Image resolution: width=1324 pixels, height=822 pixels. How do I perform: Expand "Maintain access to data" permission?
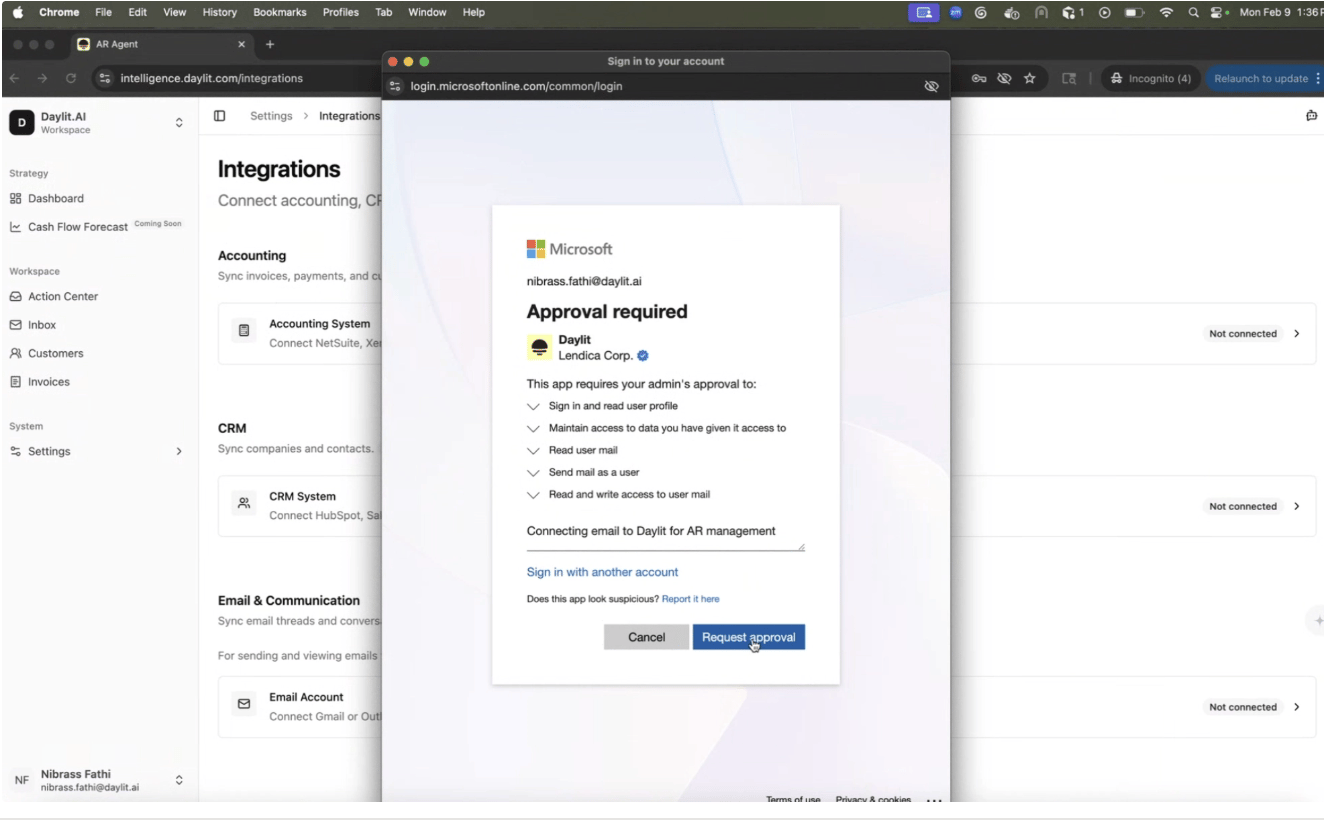click(x=532, y=428)
